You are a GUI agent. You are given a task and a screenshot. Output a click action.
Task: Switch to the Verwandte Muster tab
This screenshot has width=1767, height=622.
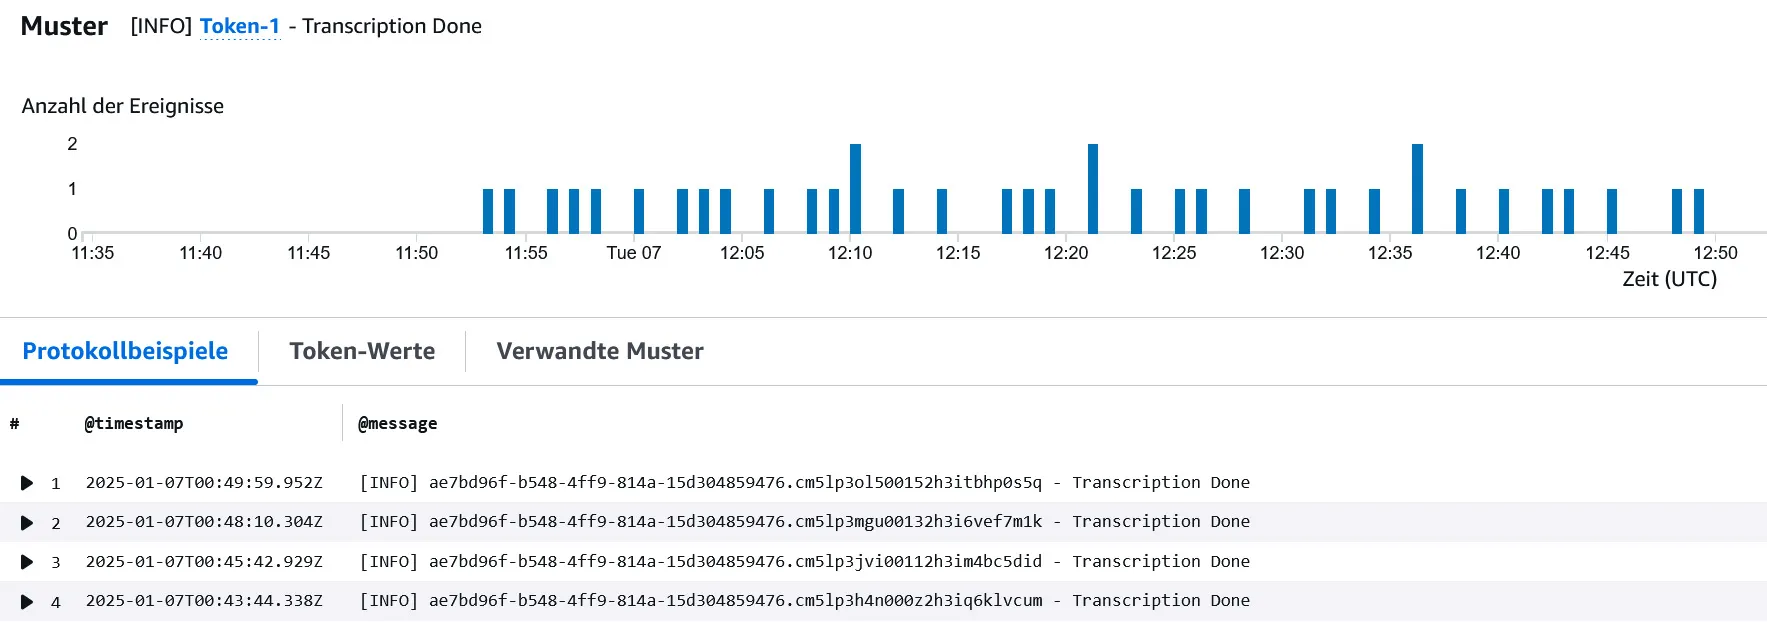click(598, 351)
